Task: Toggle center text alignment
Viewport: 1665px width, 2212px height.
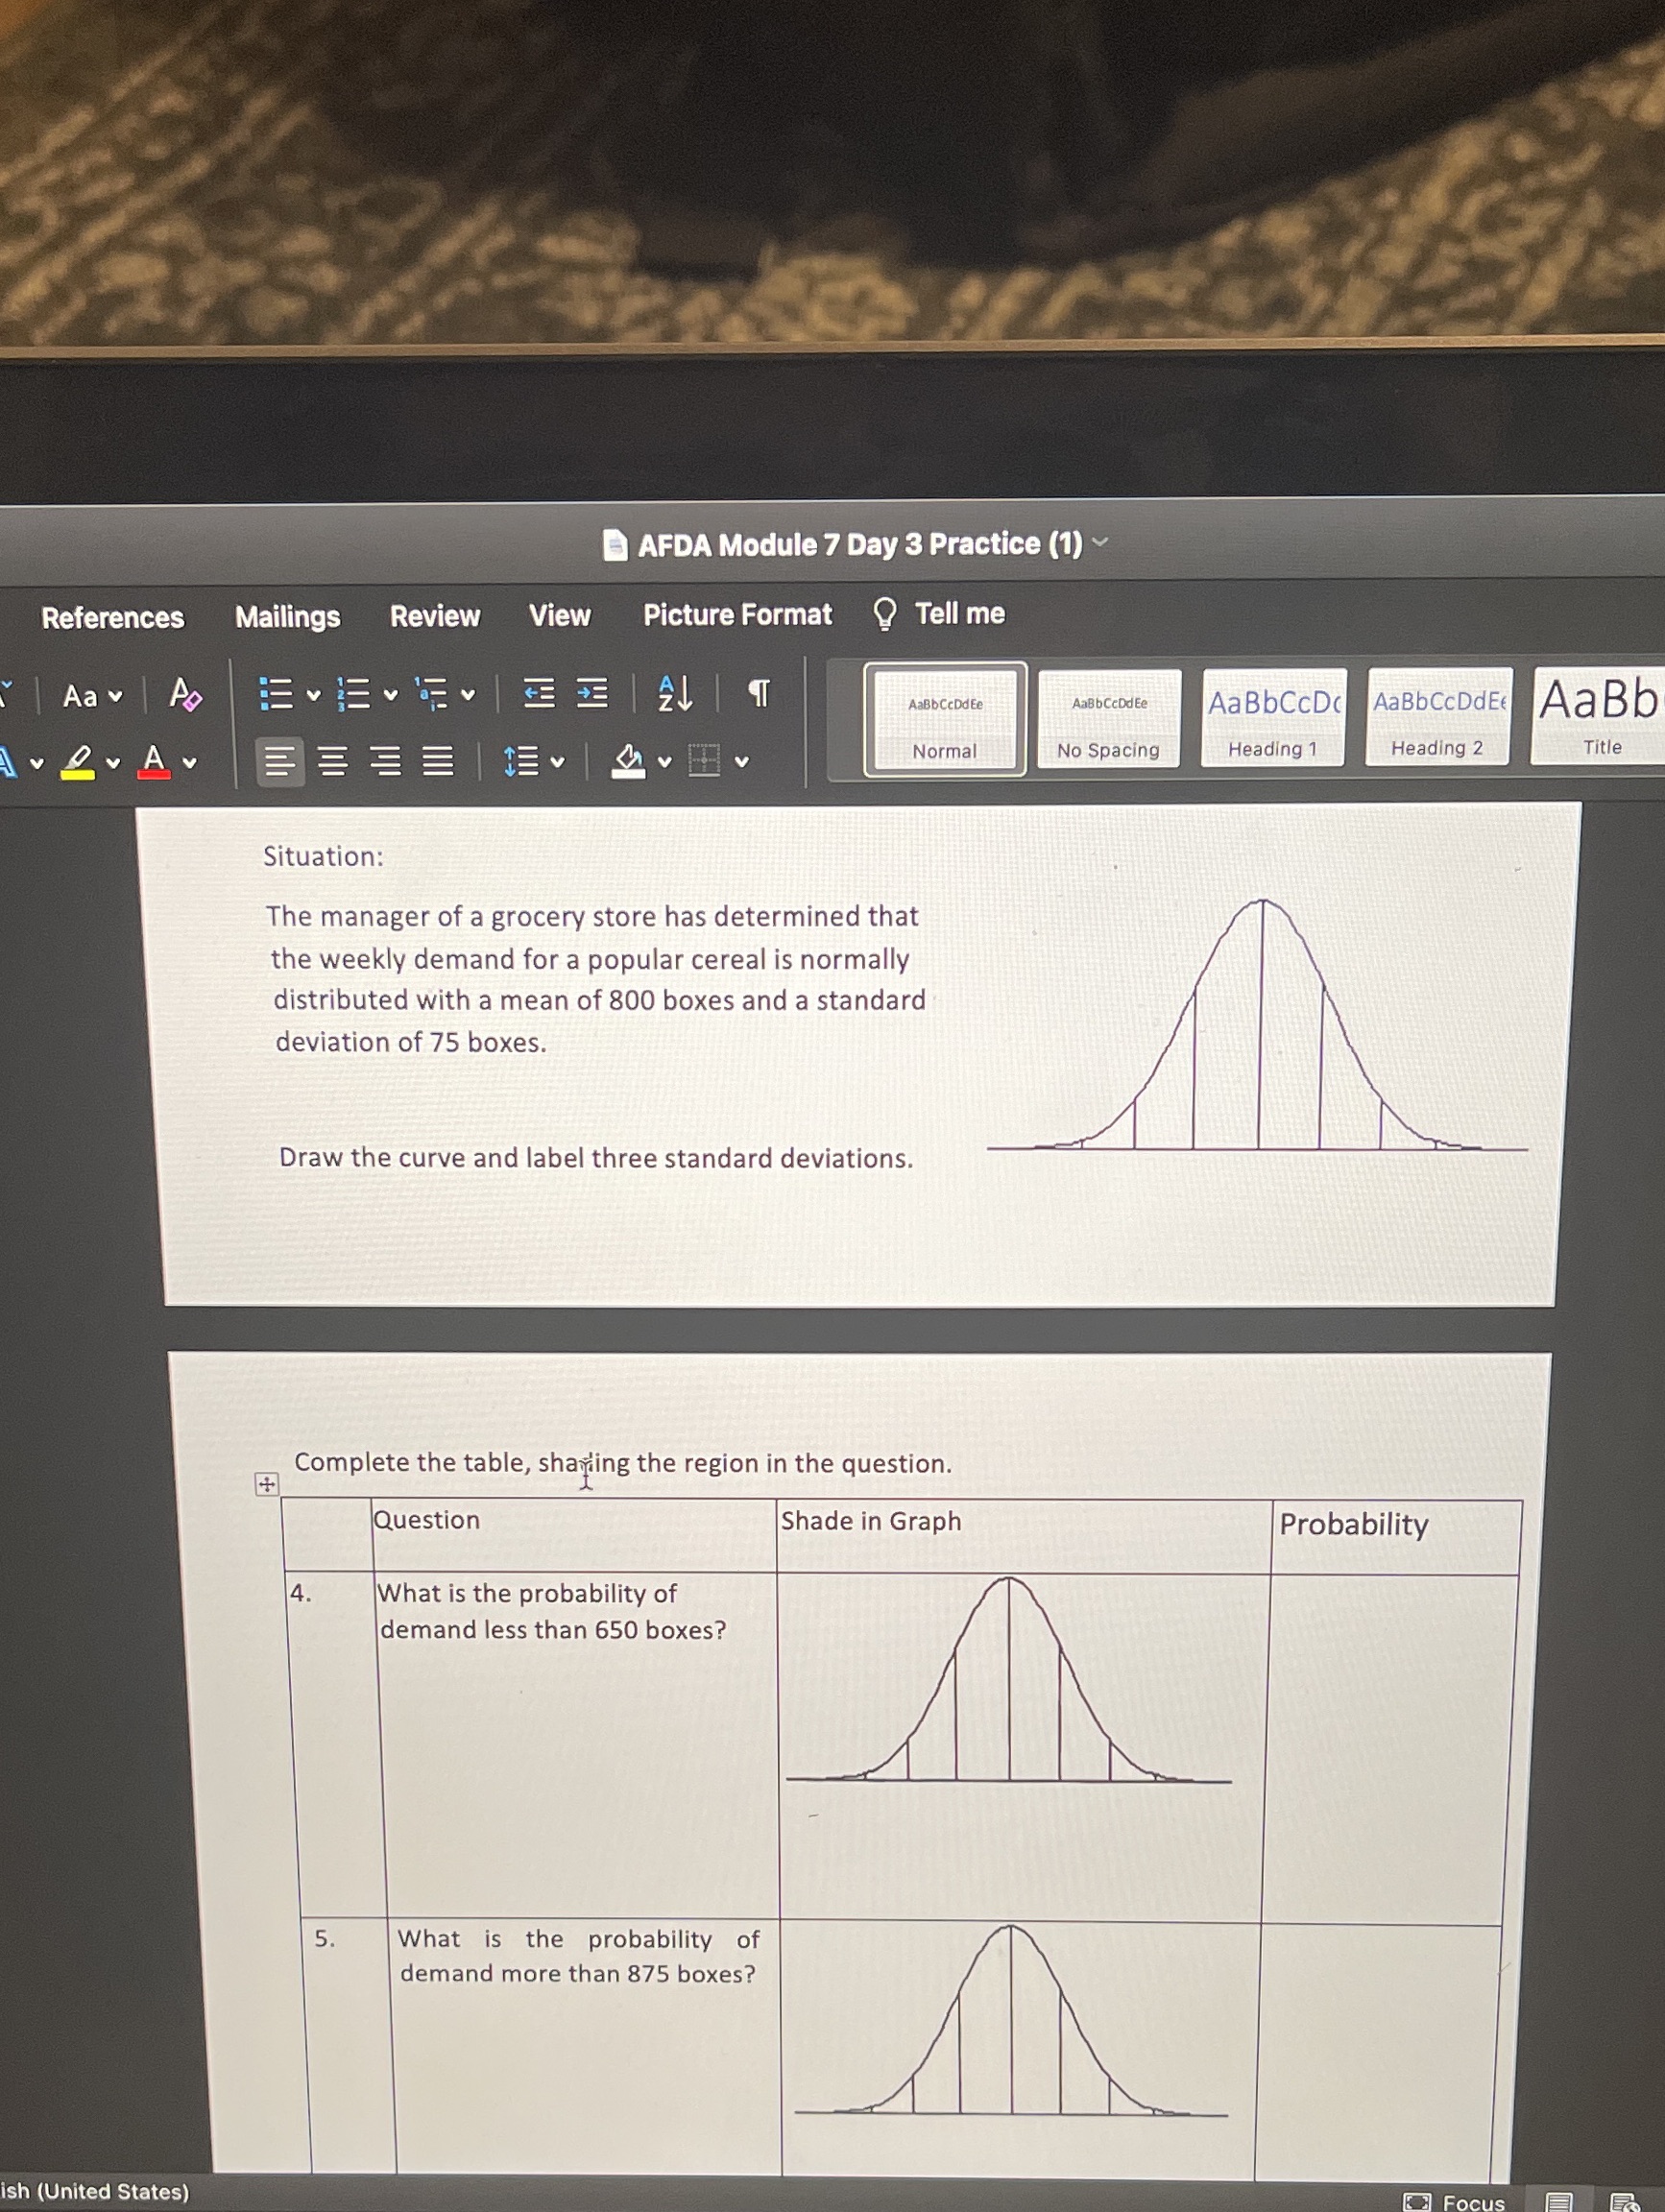Action: click(x=333, y=762)
